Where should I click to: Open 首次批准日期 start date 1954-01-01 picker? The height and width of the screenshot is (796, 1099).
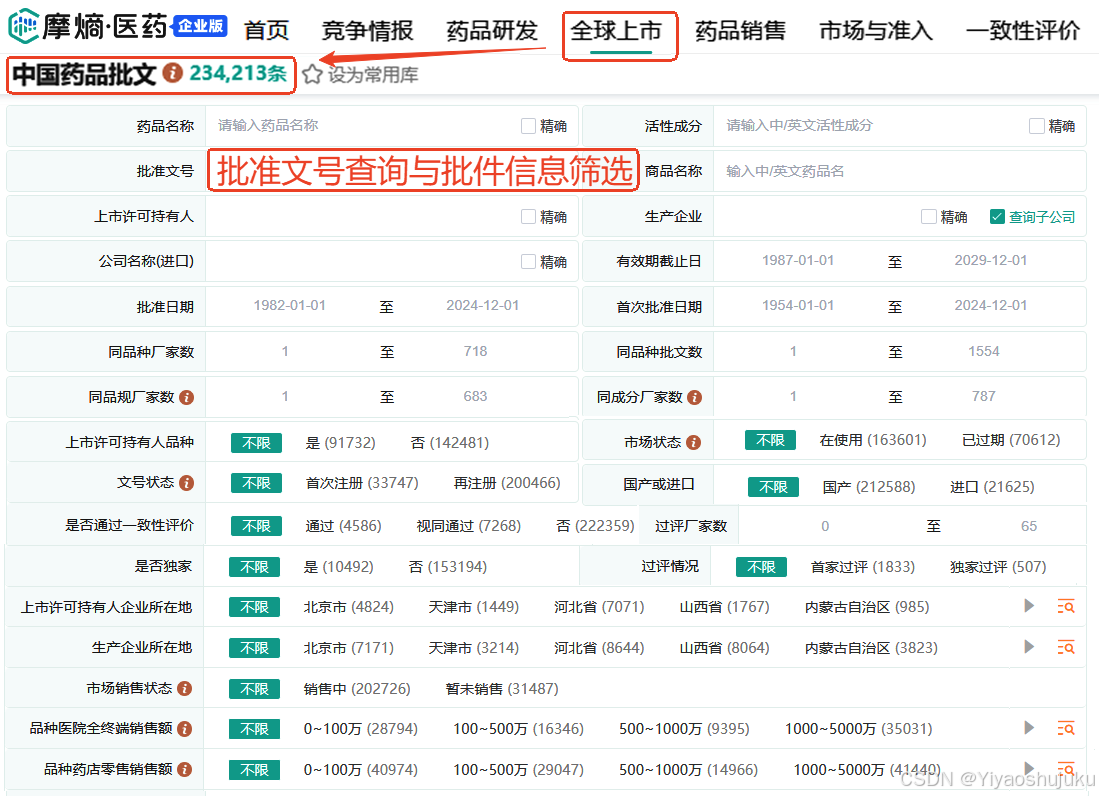[798, 306]
